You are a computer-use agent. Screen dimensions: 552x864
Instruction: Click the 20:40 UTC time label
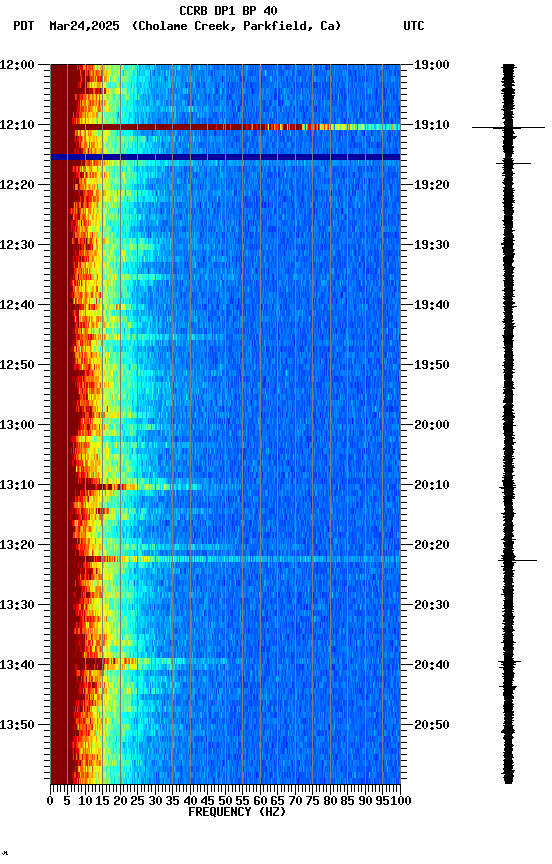click(x=432, y=665)
